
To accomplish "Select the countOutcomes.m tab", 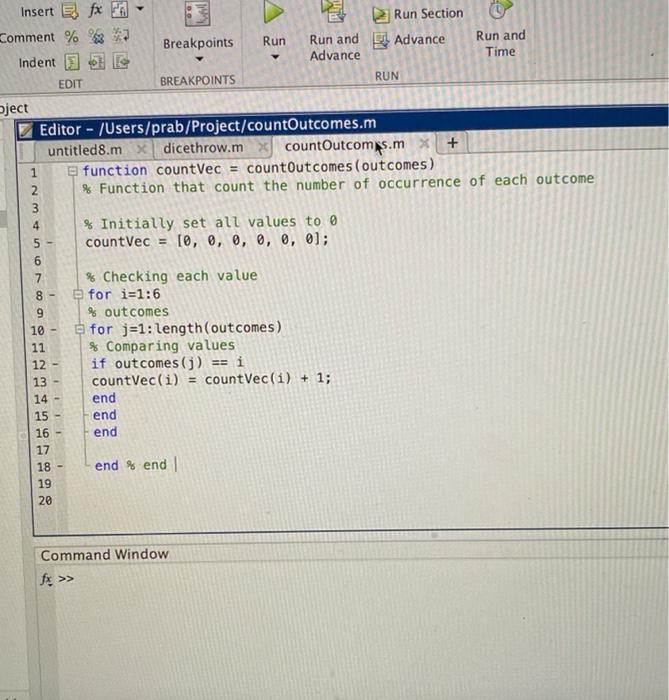I will (x=345, y=145).
